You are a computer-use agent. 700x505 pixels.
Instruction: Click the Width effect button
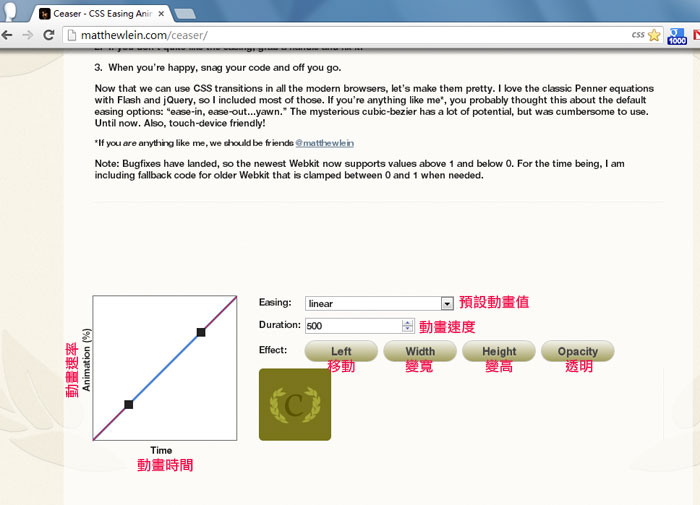coord(420,351)
